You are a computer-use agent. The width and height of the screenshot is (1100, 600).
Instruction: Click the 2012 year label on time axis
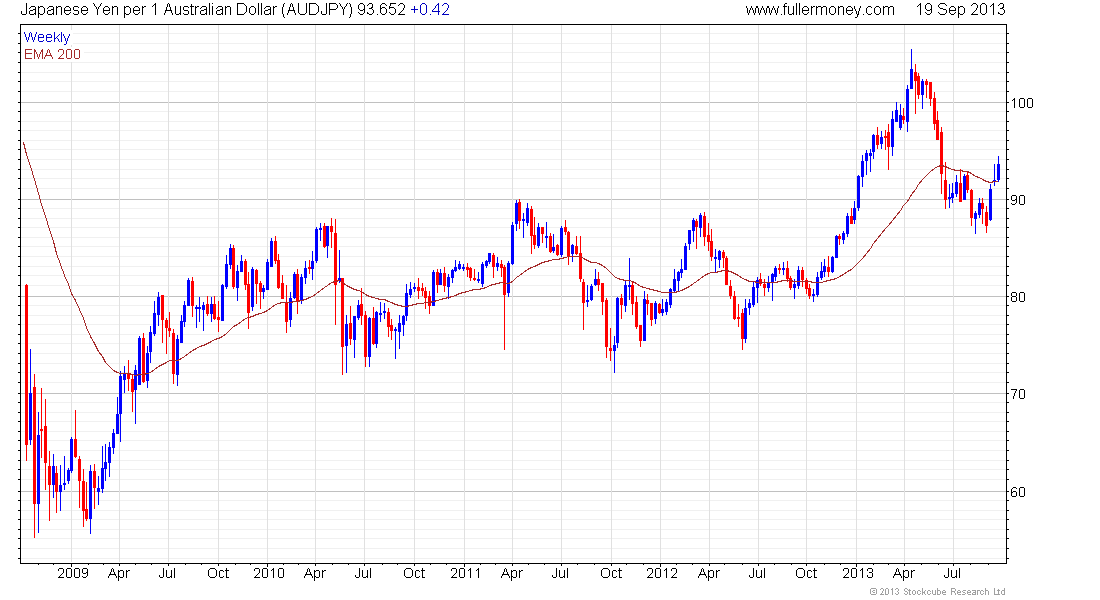(662, 573)
